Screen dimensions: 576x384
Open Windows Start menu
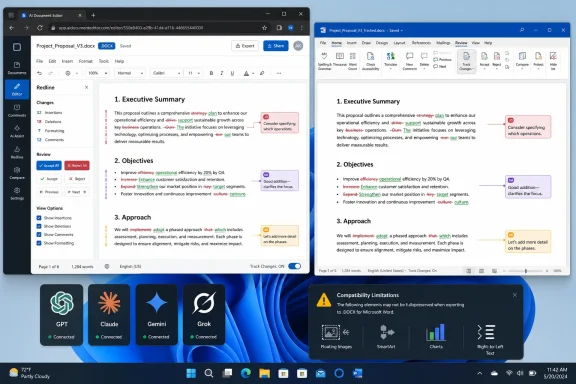click(x=191, y=373)
